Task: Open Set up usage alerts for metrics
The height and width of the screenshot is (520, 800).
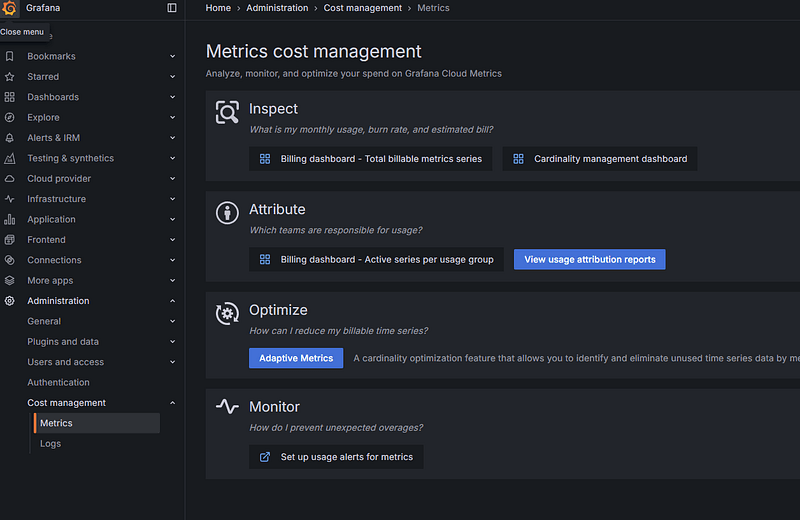Action: click(x=336, y=457)
